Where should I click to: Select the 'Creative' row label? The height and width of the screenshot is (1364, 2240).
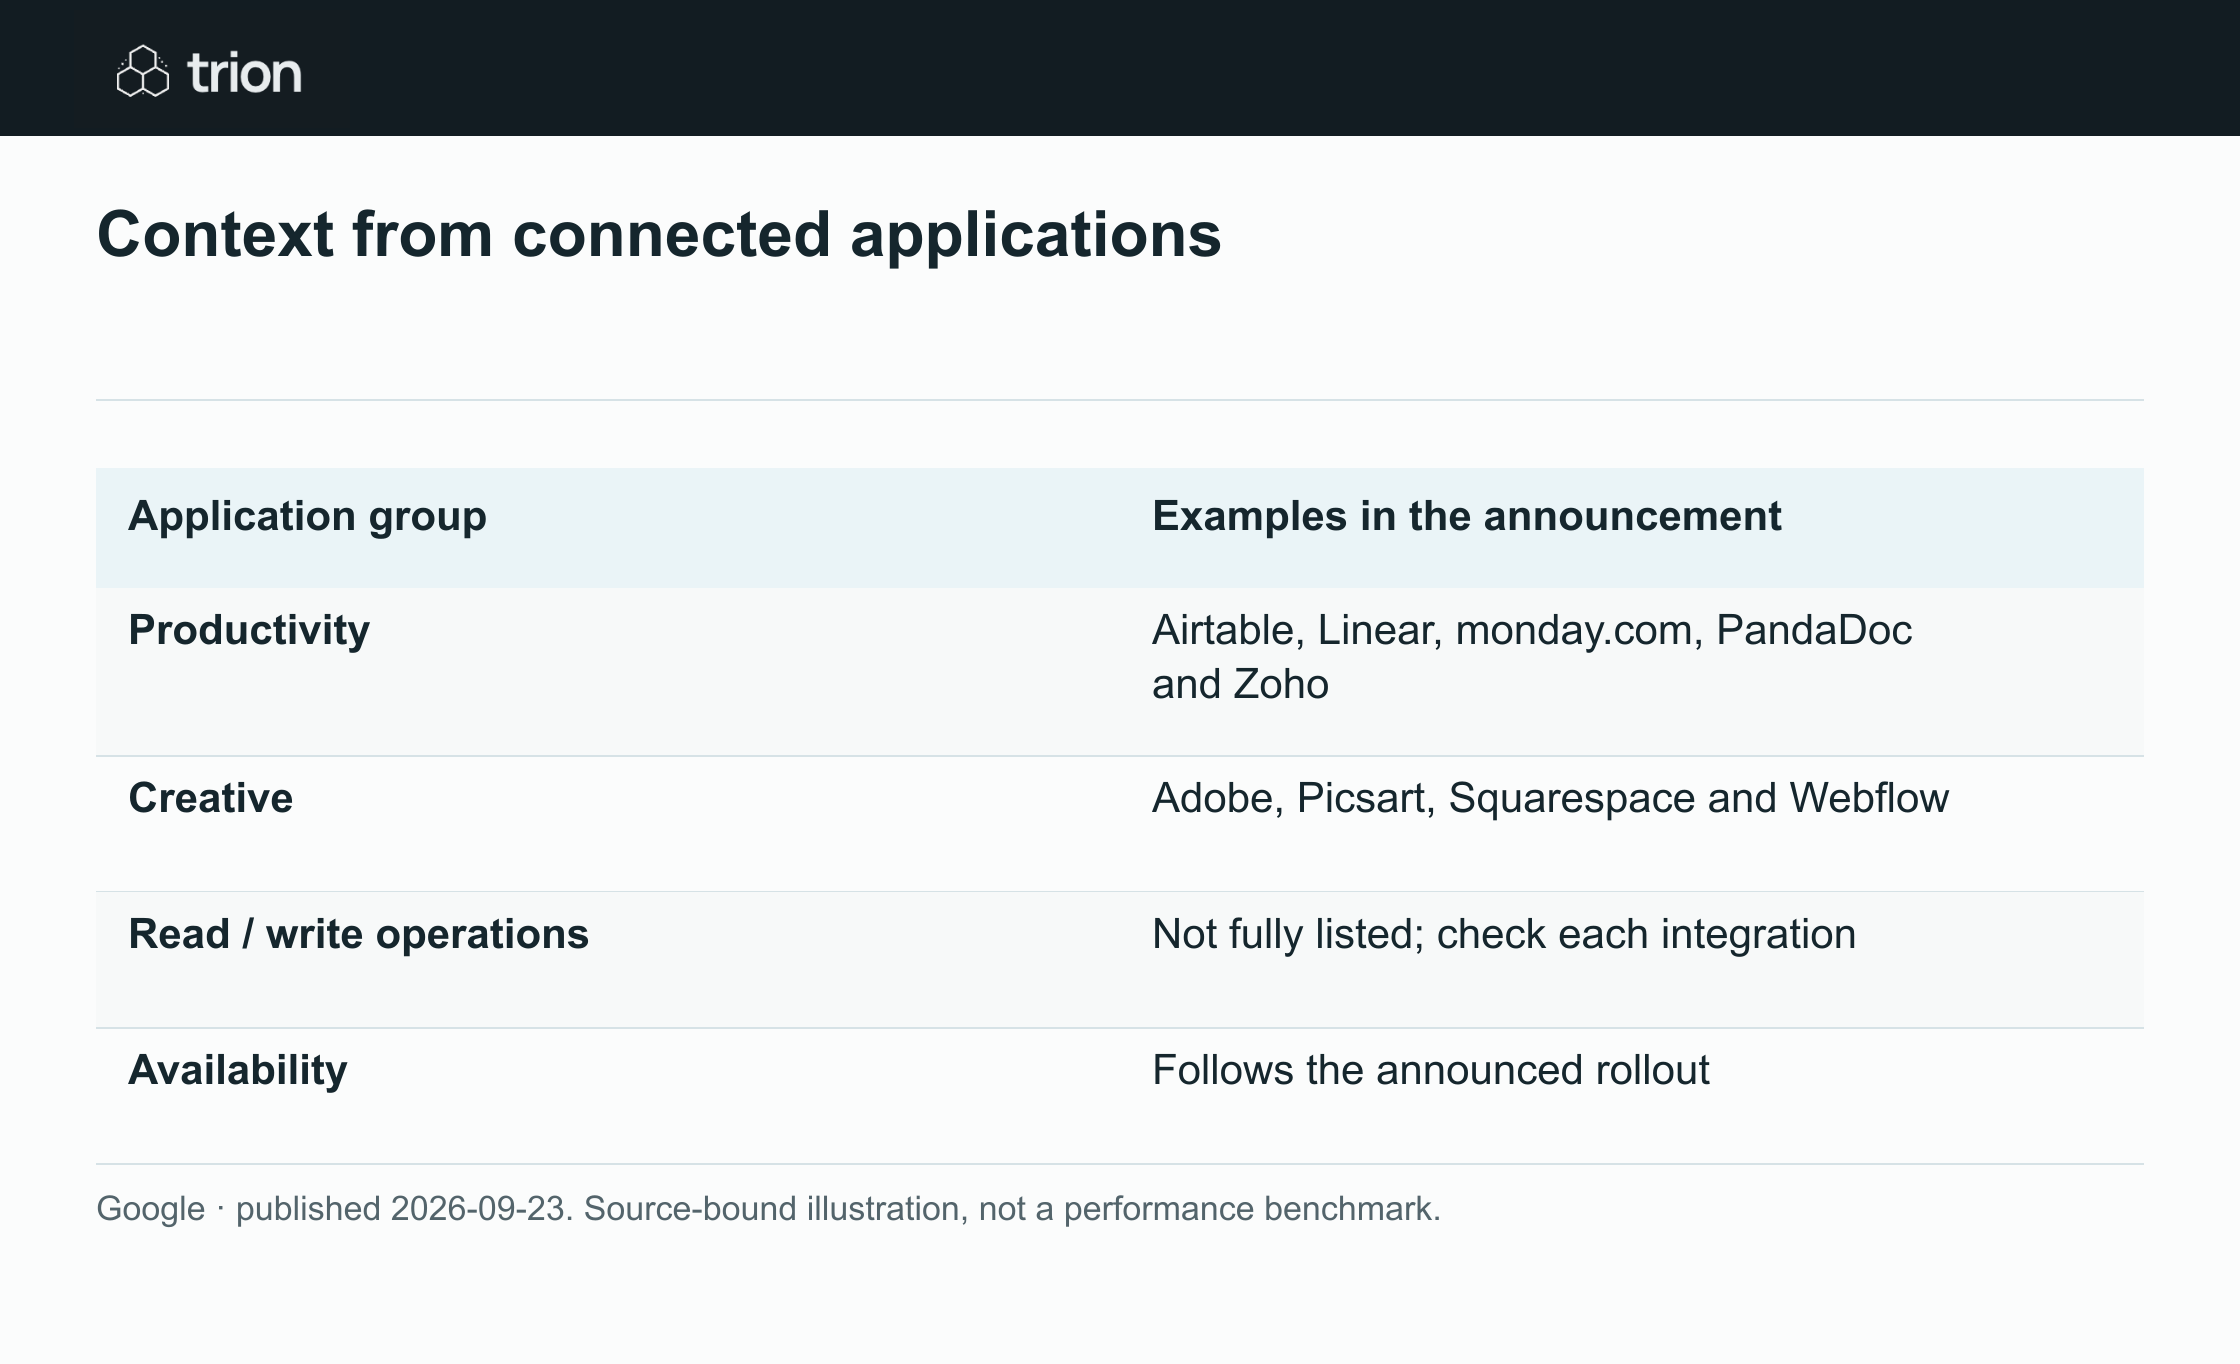pyautogui.click(x=211, y=798)
